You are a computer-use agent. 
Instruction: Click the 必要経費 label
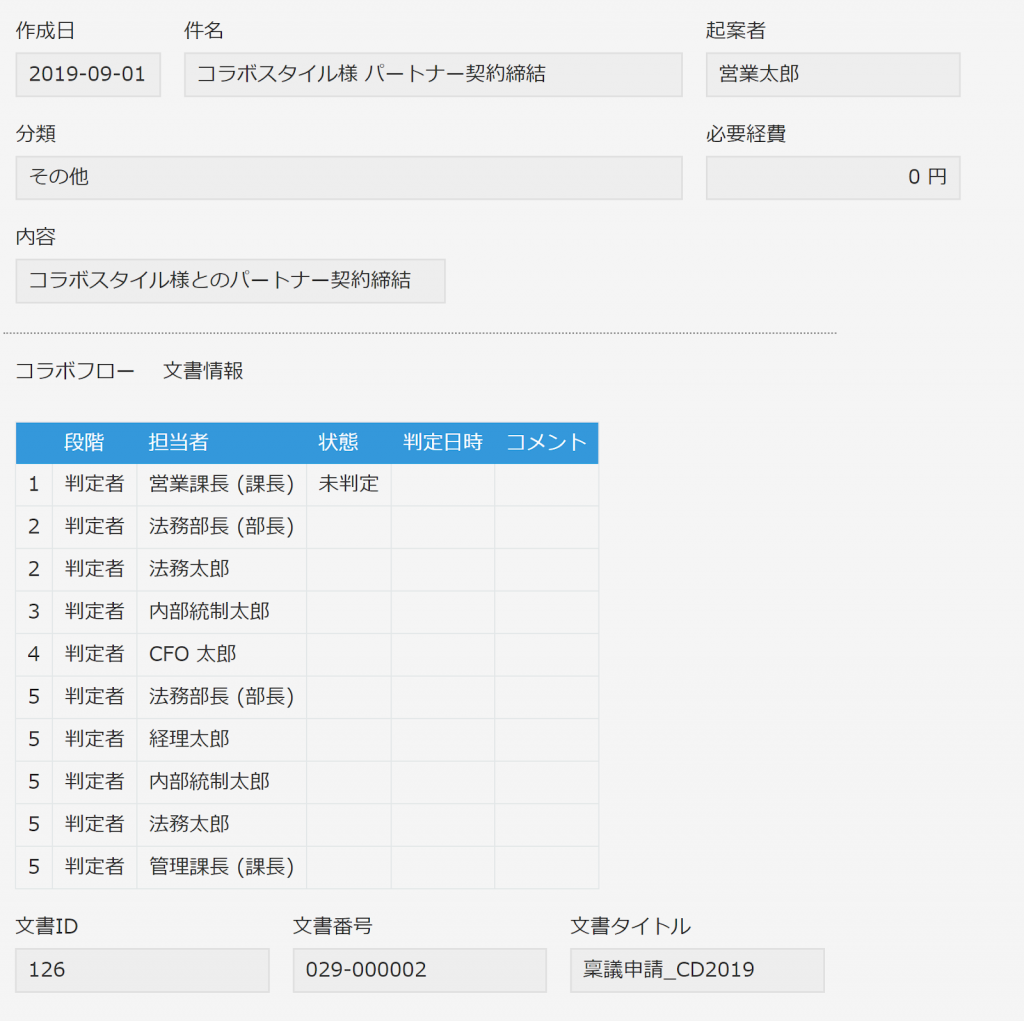pyautogui.click(x=746, y=134)
